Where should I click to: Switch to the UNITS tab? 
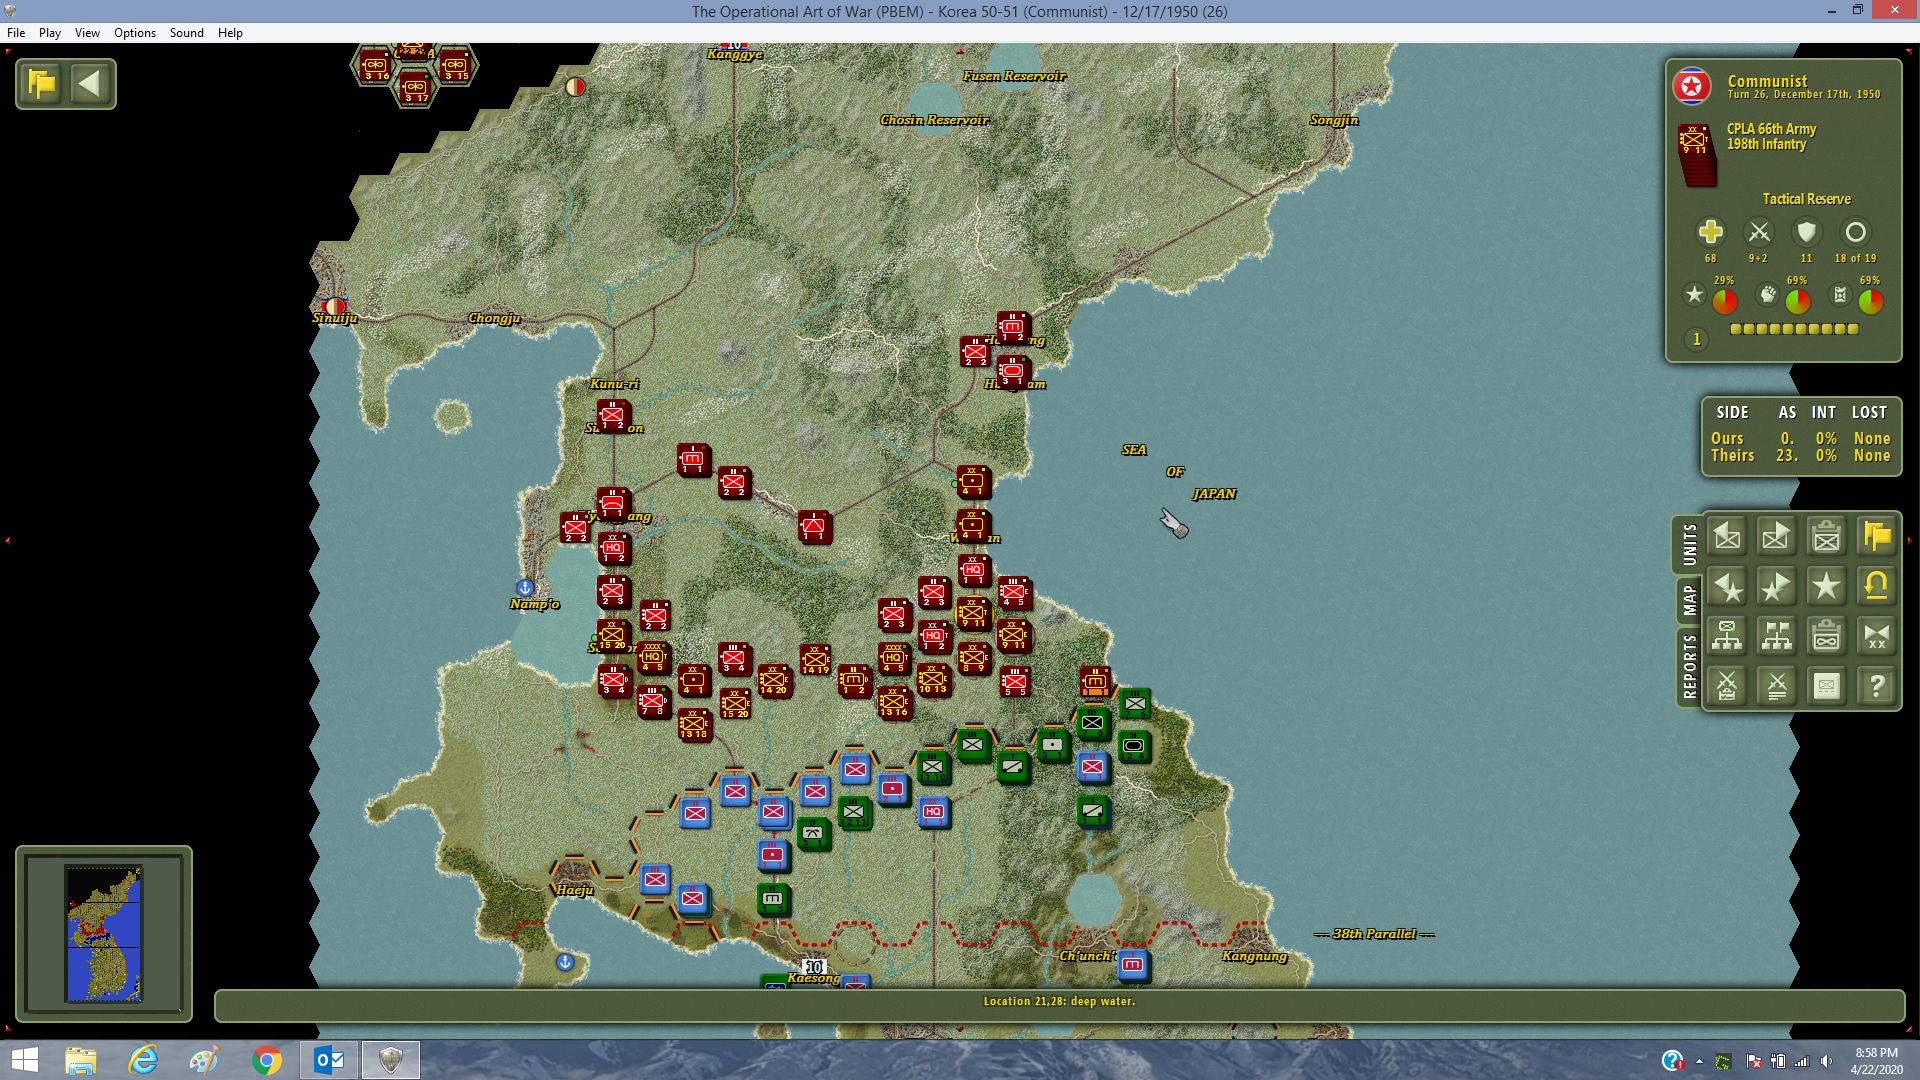point(1689,545)
